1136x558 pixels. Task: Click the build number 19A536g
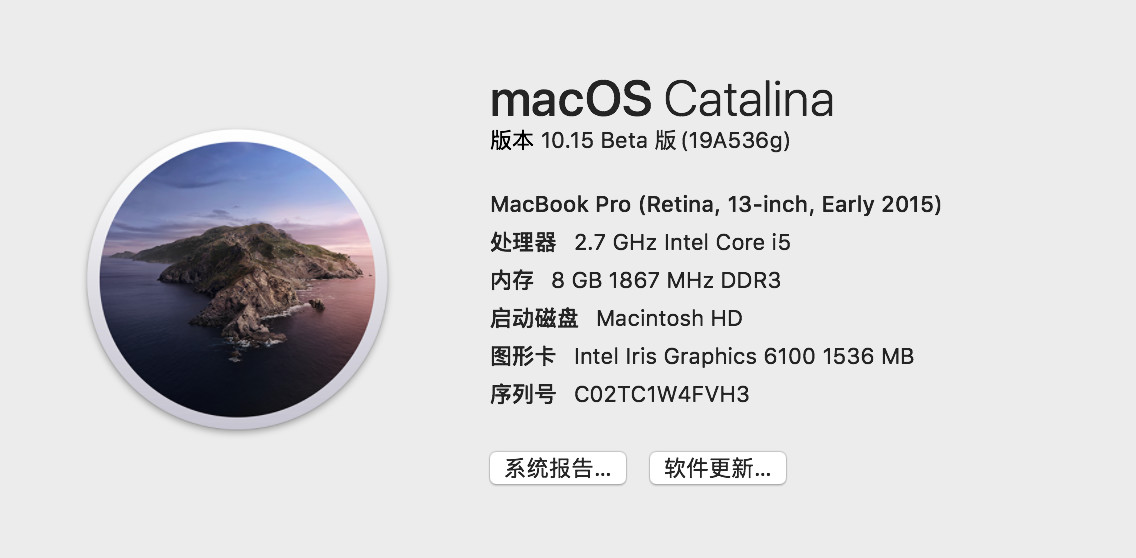pos(736,140)
